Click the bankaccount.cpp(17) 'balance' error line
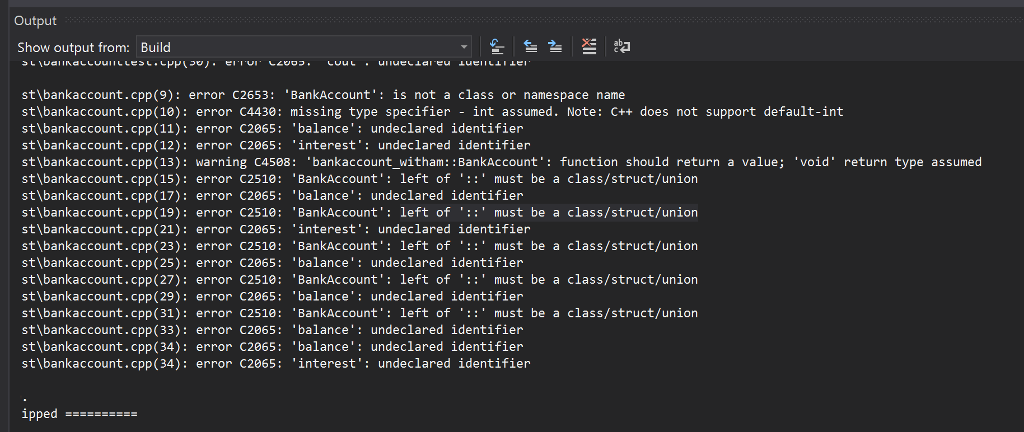The width and height of the screenshot is (1024, 432). pyautogui.click(x=272, y=196)
